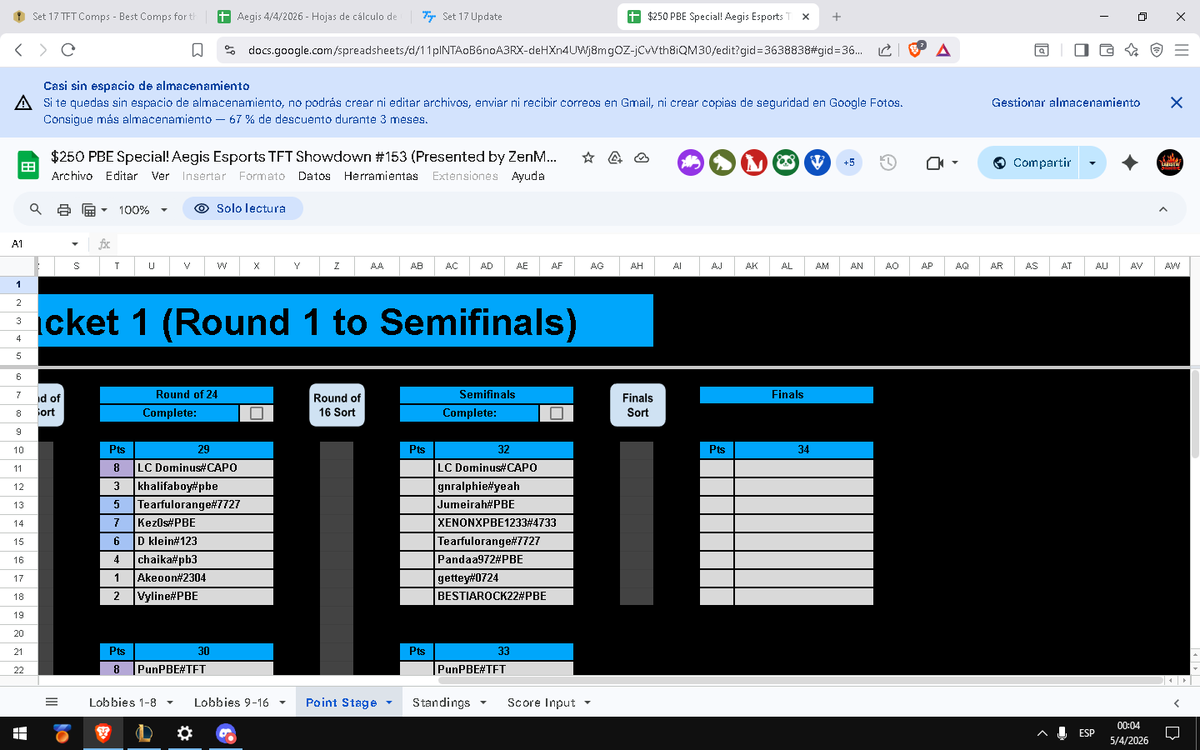Viewport: 1200px width, 750px height.
Task: Open the Google account profile avatar
Action: point(1170,162)
